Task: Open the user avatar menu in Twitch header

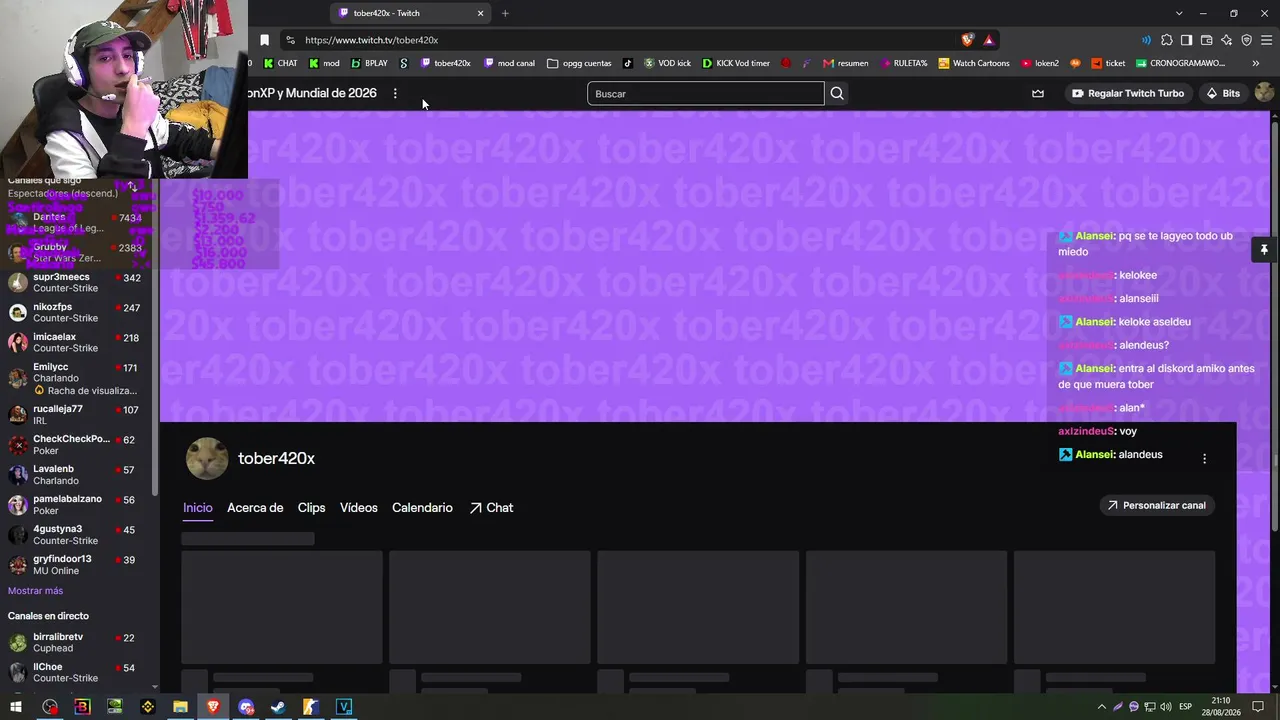Action: (1264, 93)
